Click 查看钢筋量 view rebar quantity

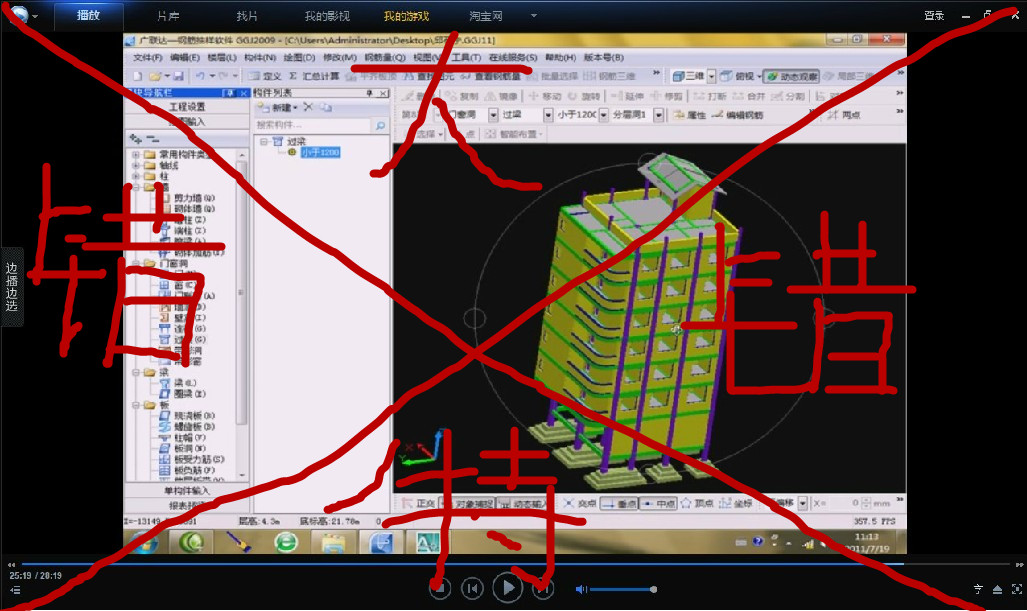[x=491, y=76]
